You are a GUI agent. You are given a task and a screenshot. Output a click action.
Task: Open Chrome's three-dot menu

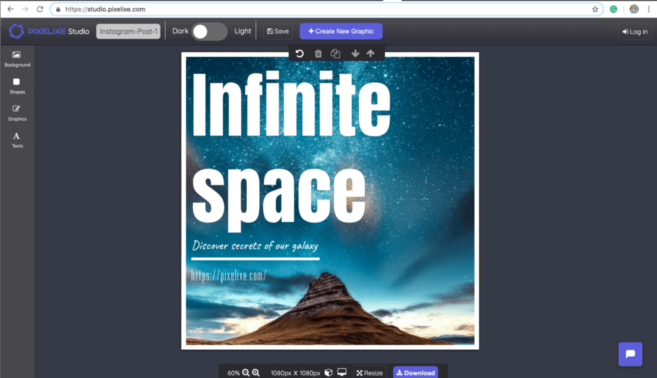click(x=649, y=9)
